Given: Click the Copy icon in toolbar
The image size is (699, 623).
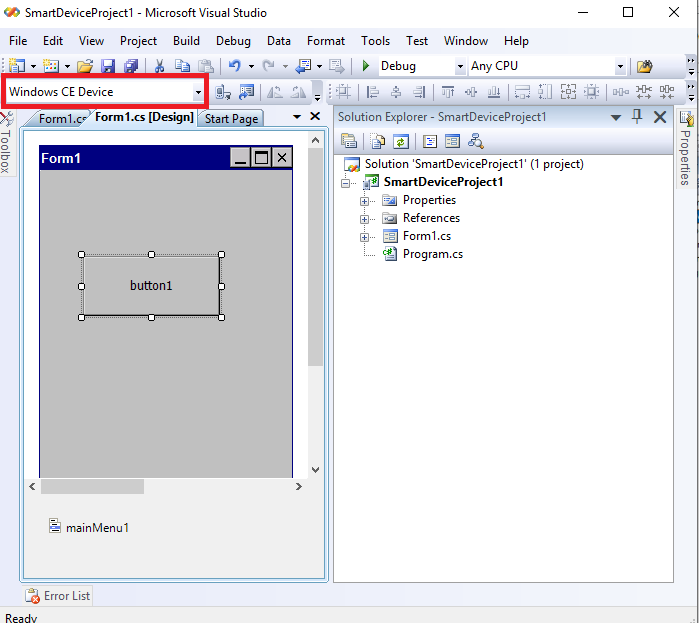Looking at the screenshot, I should click(x=182, y=66).
